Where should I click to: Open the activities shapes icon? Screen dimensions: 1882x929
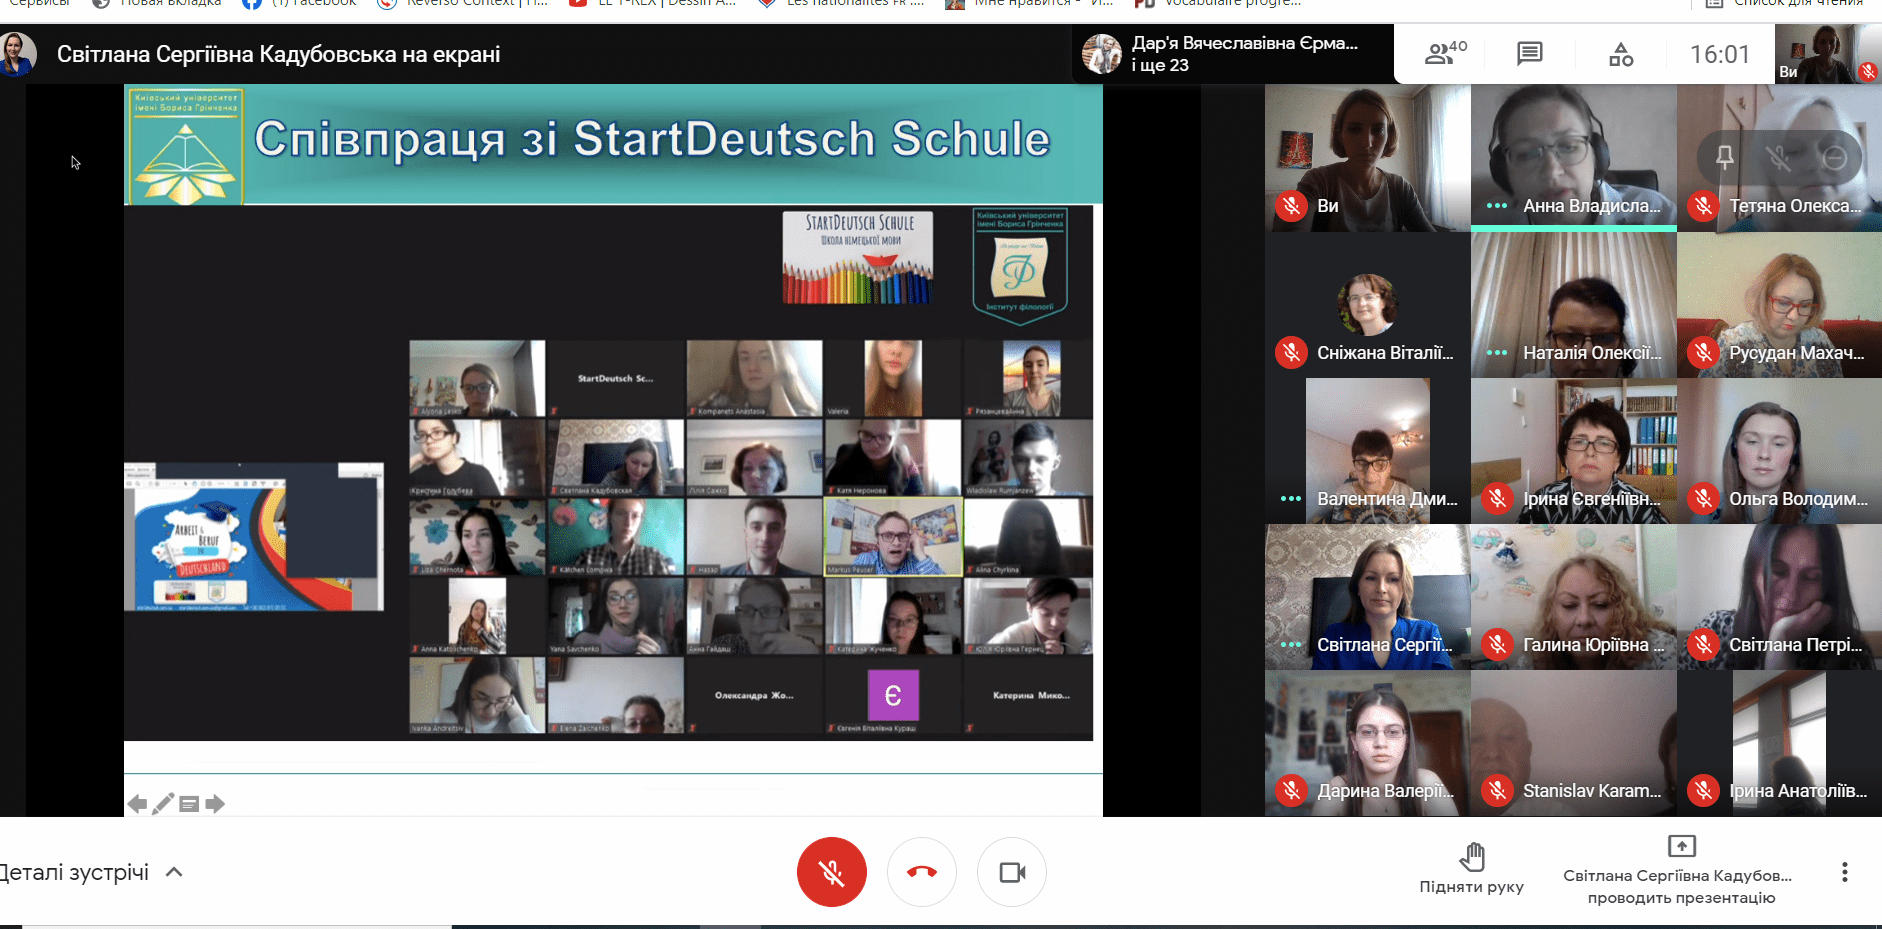(x=1620, y=54)
